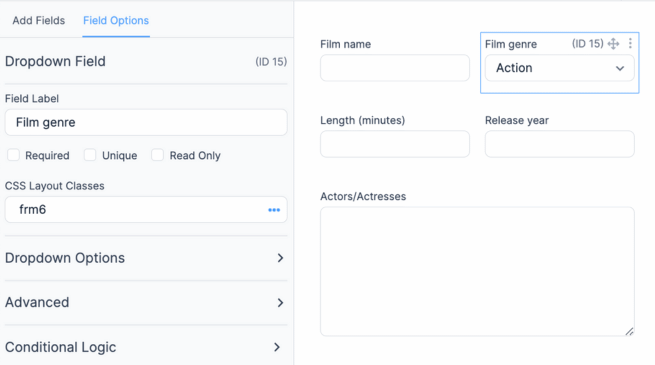
Task: Enable the Required checkbox
Action: (x=13, y=155)
